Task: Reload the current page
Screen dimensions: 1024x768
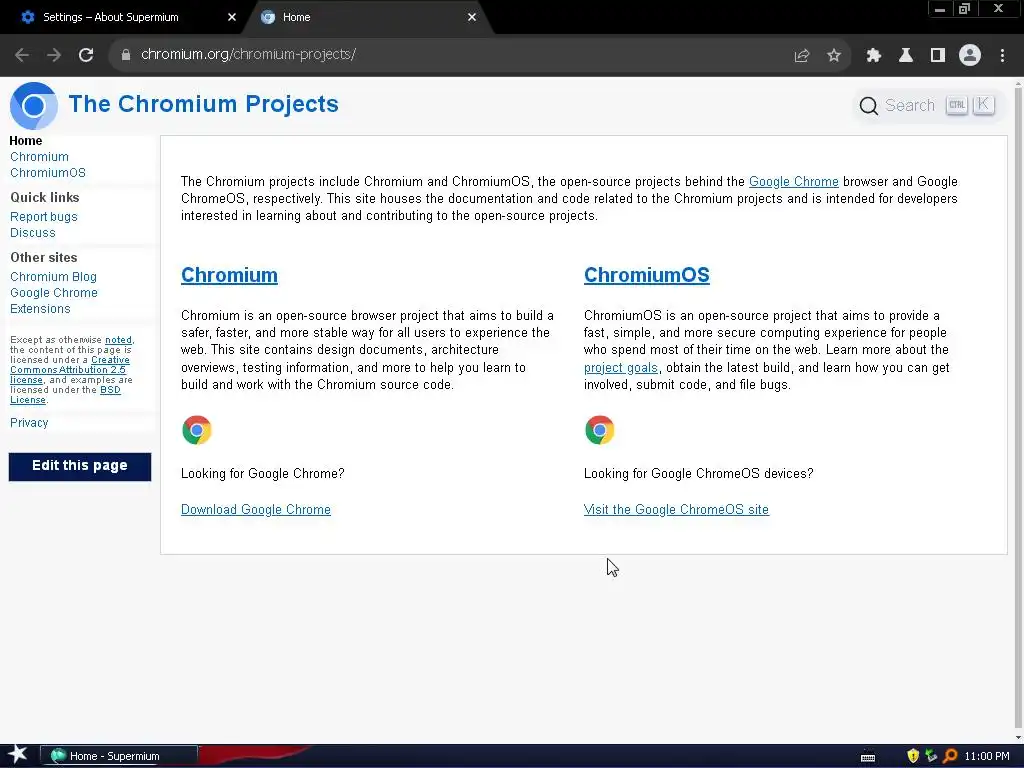Action: (x=86, y=55)
